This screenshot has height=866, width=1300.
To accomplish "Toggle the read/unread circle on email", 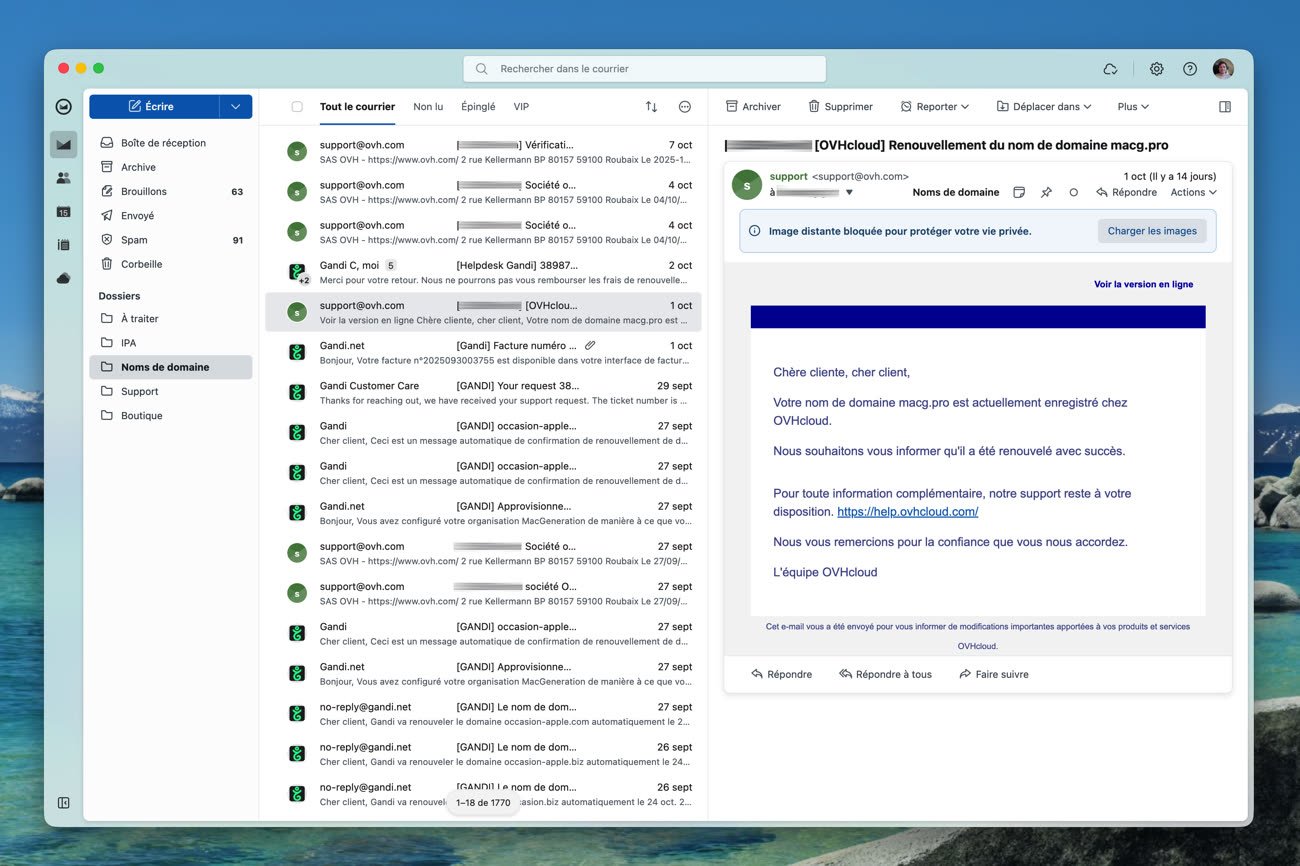I will coord(1073,192).
